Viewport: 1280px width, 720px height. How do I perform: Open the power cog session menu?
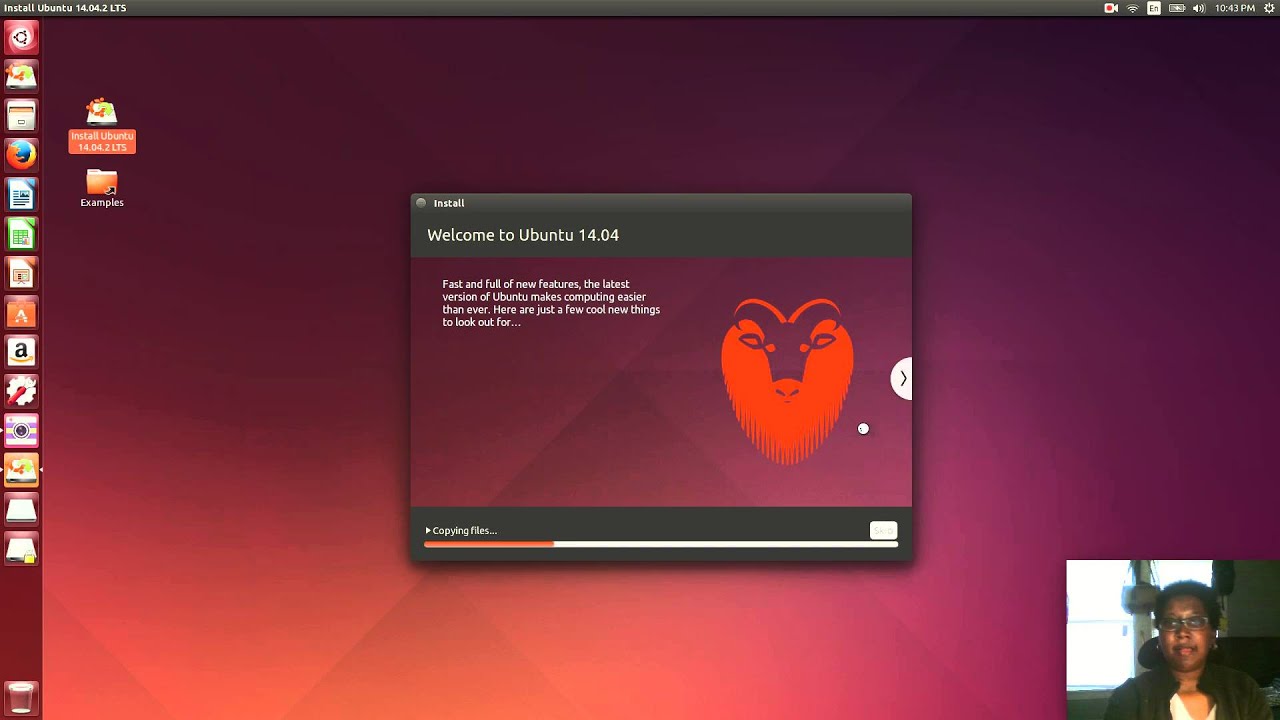click(1269, 8)
